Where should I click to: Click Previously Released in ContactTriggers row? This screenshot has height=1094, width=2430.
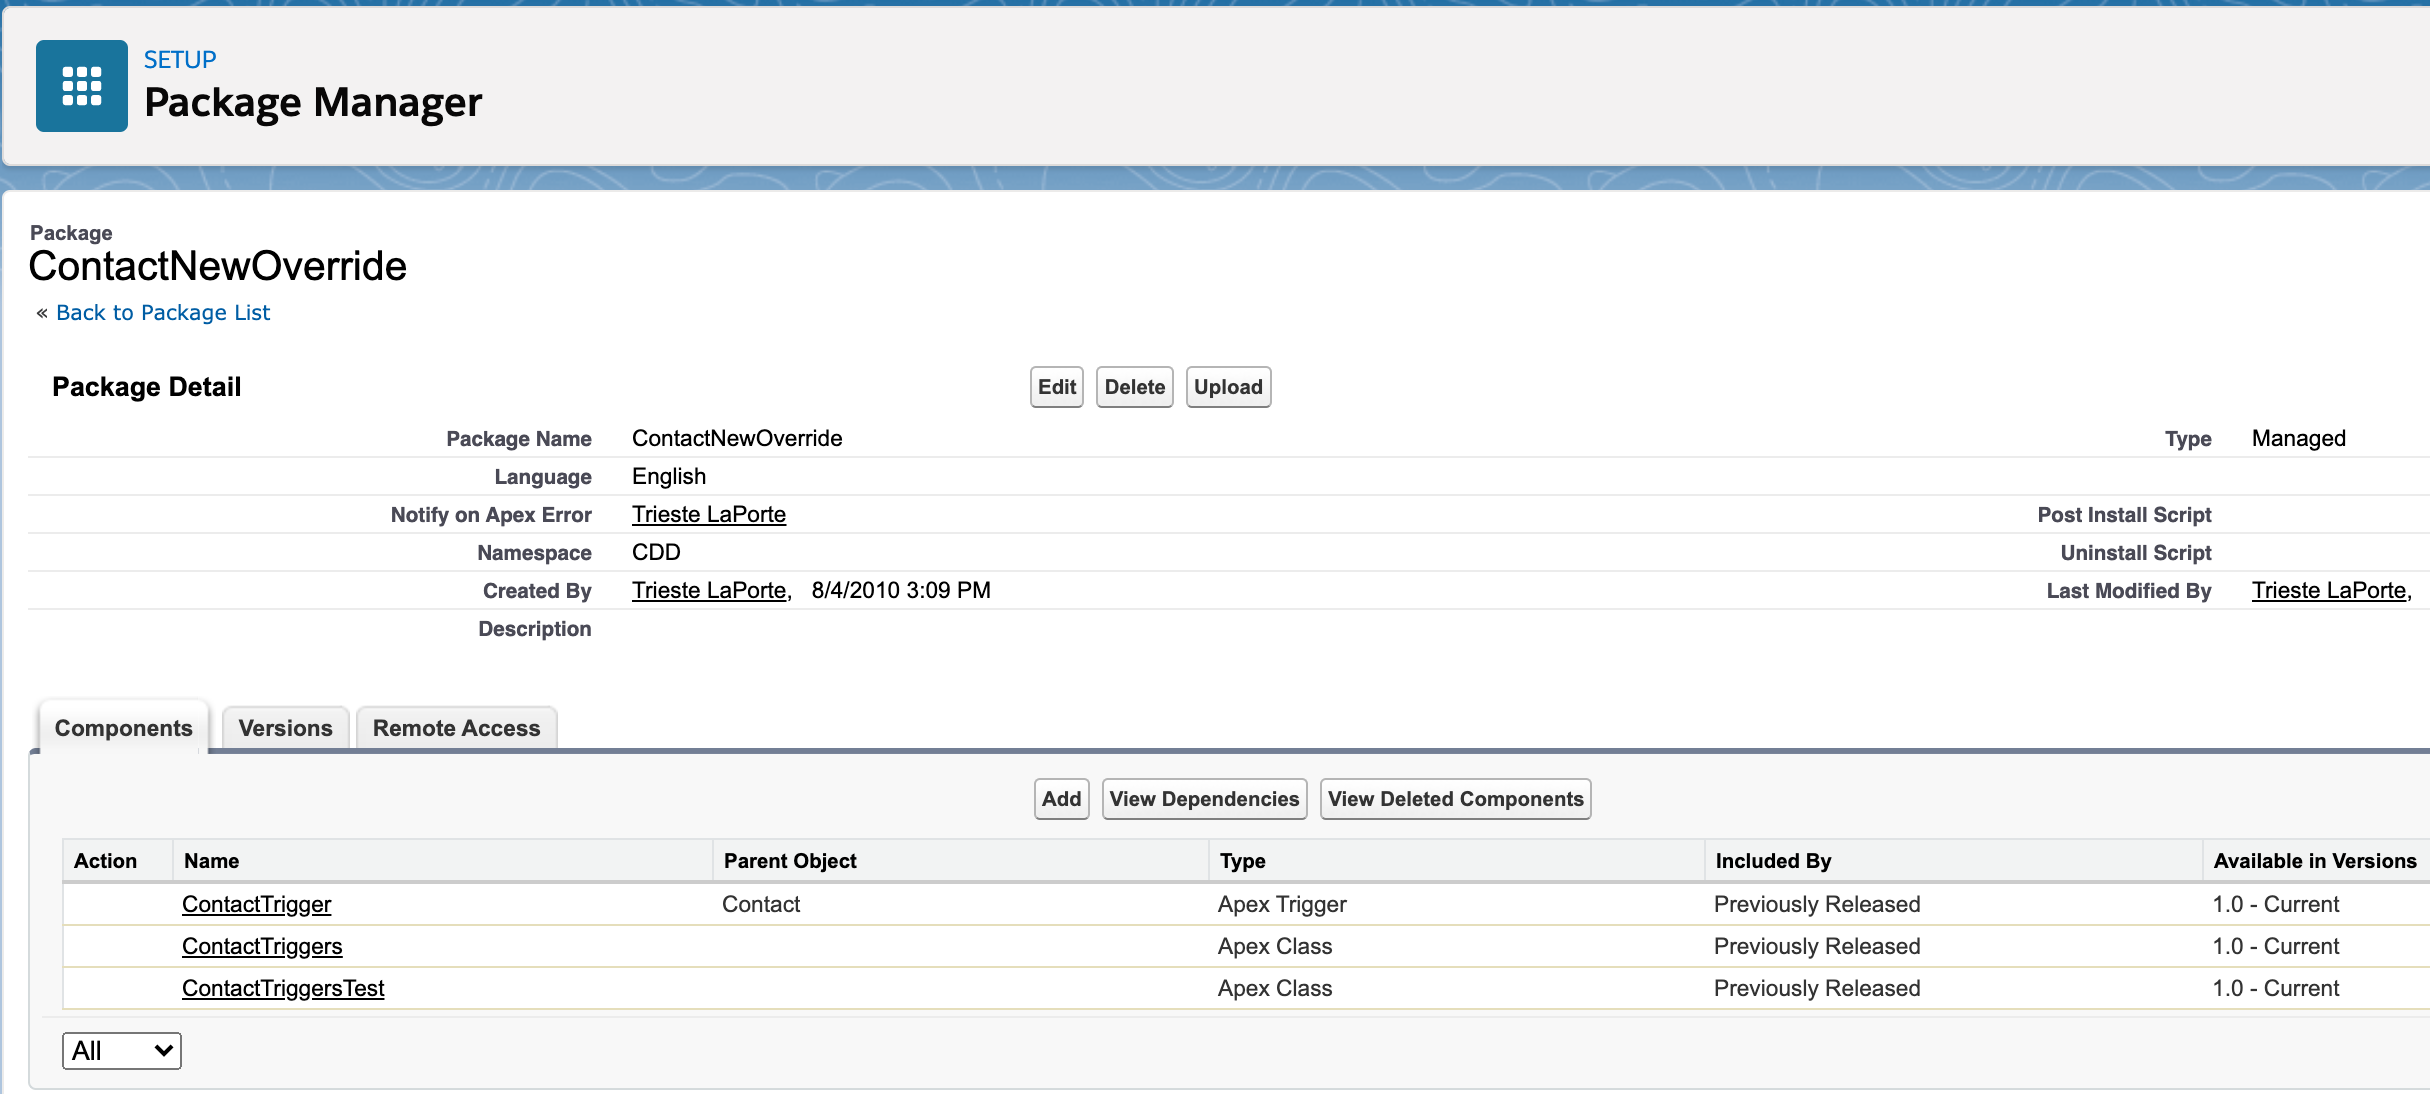pyautogui.click(x=1817, y=946)
